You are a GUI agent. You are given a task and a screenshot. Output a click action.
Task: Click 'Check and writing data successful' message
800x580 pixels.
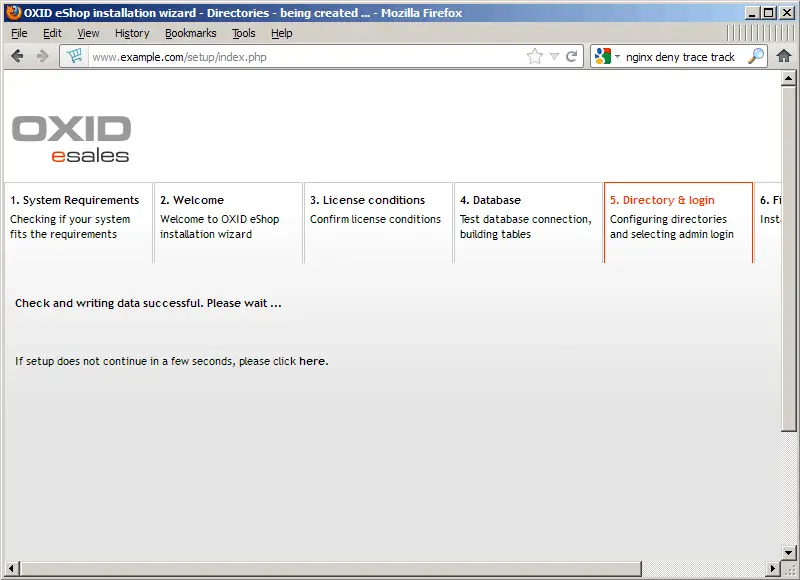[x=148, y=303]
